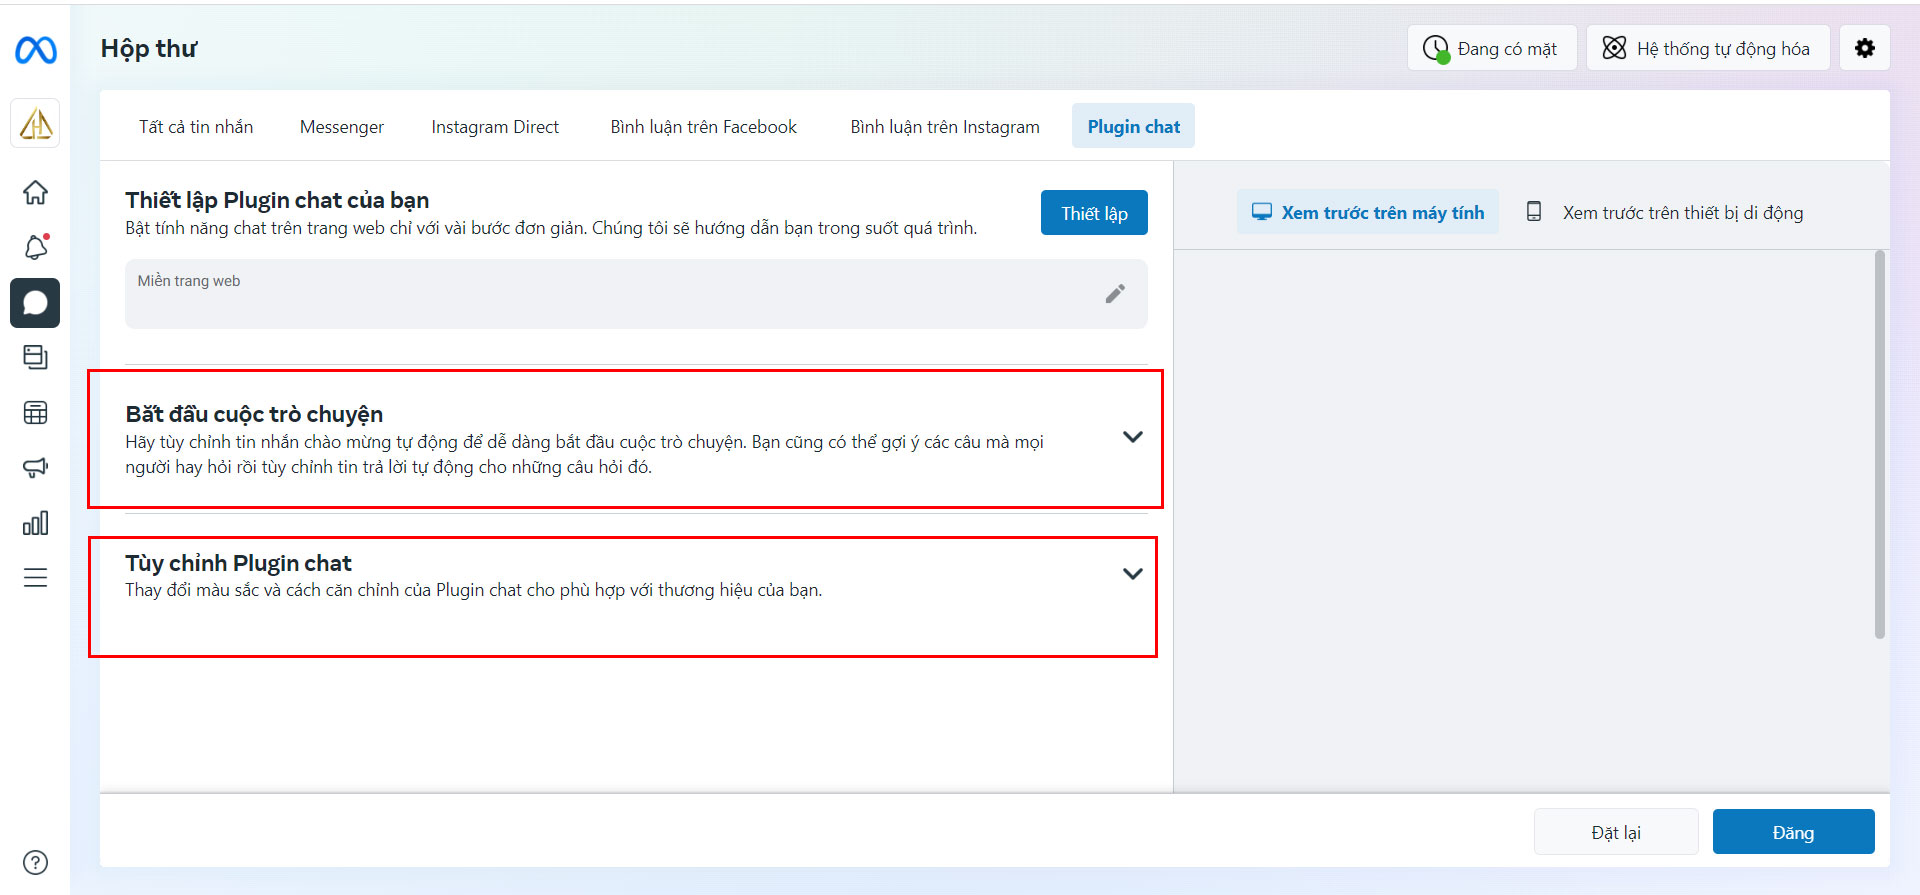This screenshot has width=1920, height=895.
Task: Expand the Tùy chỉnh Plugin chat section
Action: coord(1132,574)
